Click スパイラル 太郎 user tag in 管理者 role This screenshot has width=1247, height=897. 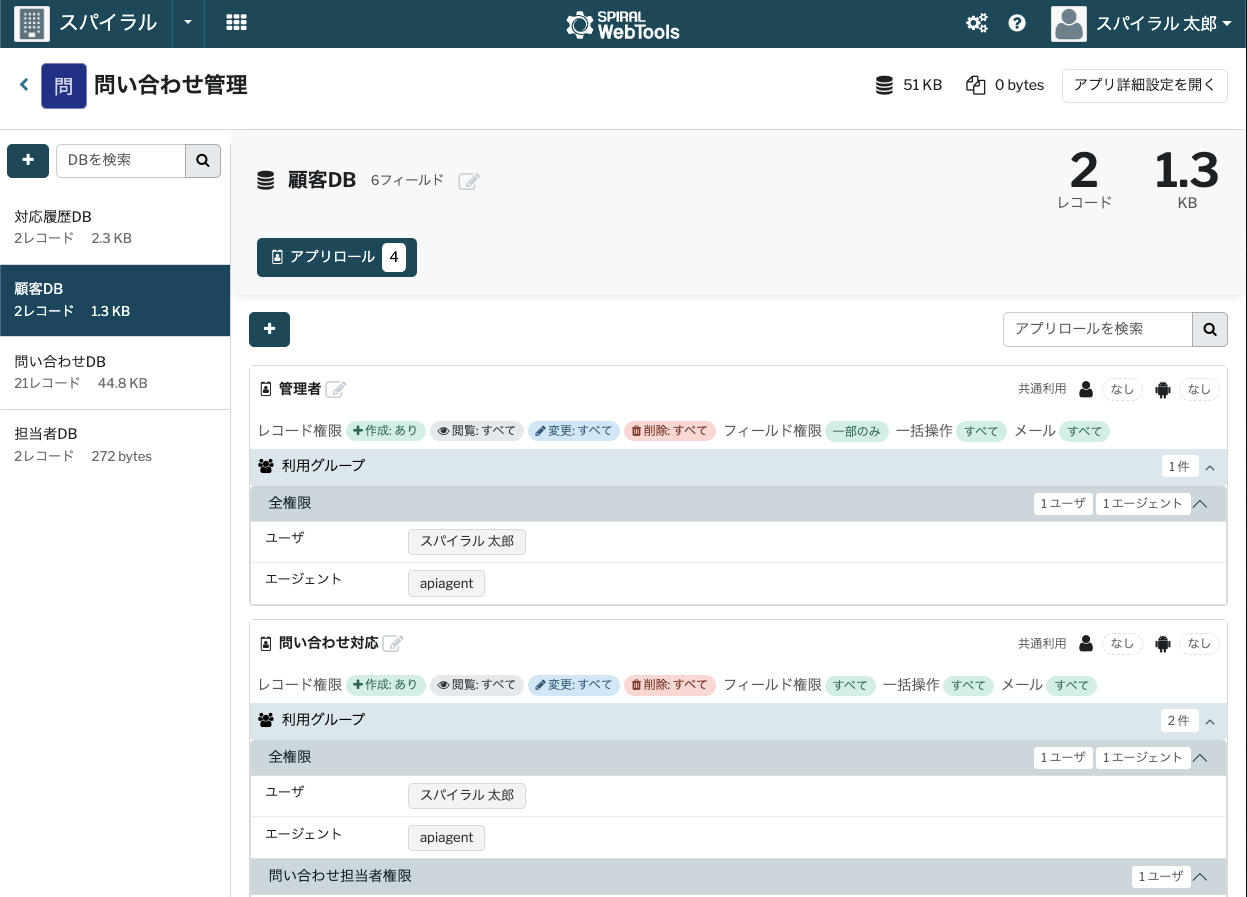tap(467, 542)
